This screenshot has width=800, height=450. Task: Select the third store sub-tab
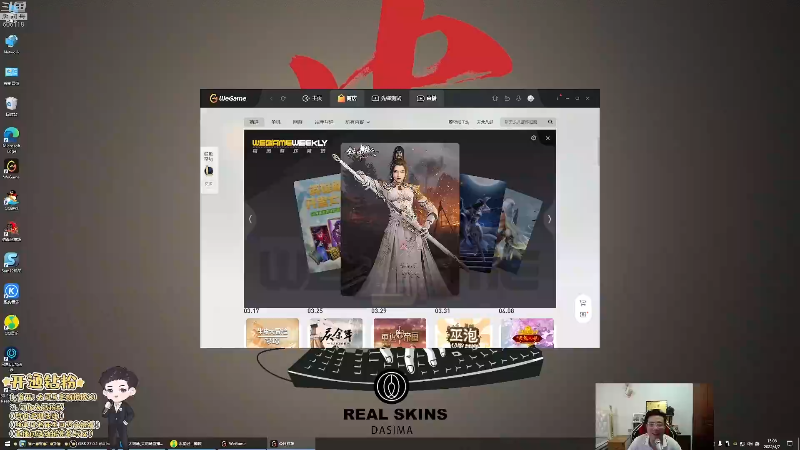pyautogui.click(x=297, y=122)
